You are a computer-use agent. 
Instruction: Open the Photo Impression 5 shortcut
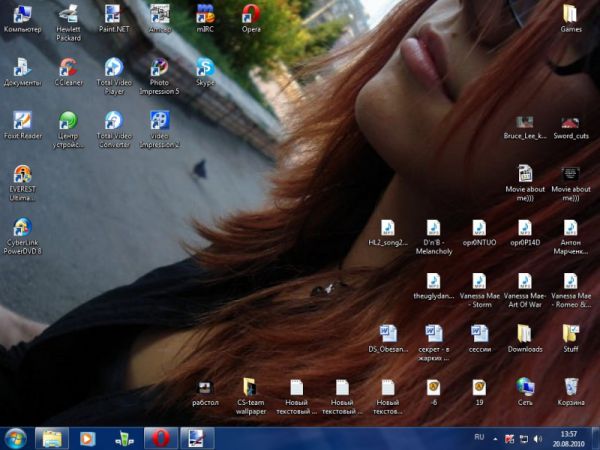[159, 68]
